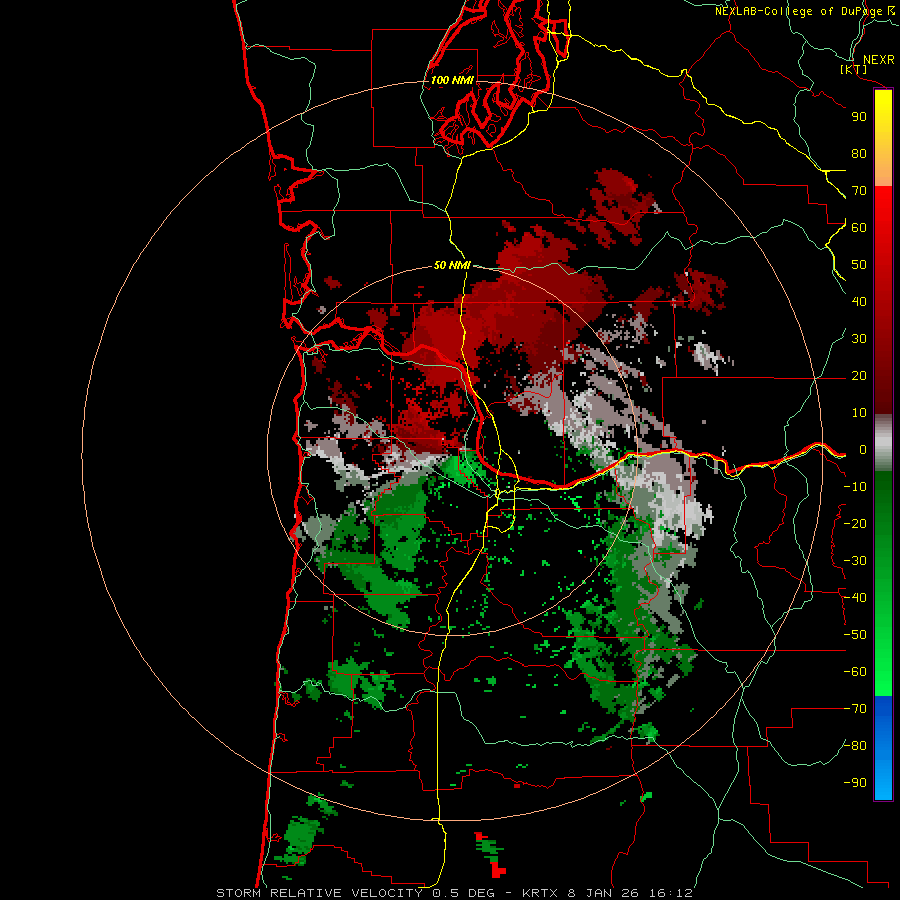Click the positive 80 scale label
This screenshot has height=900, width=900.
coord(859,153)
